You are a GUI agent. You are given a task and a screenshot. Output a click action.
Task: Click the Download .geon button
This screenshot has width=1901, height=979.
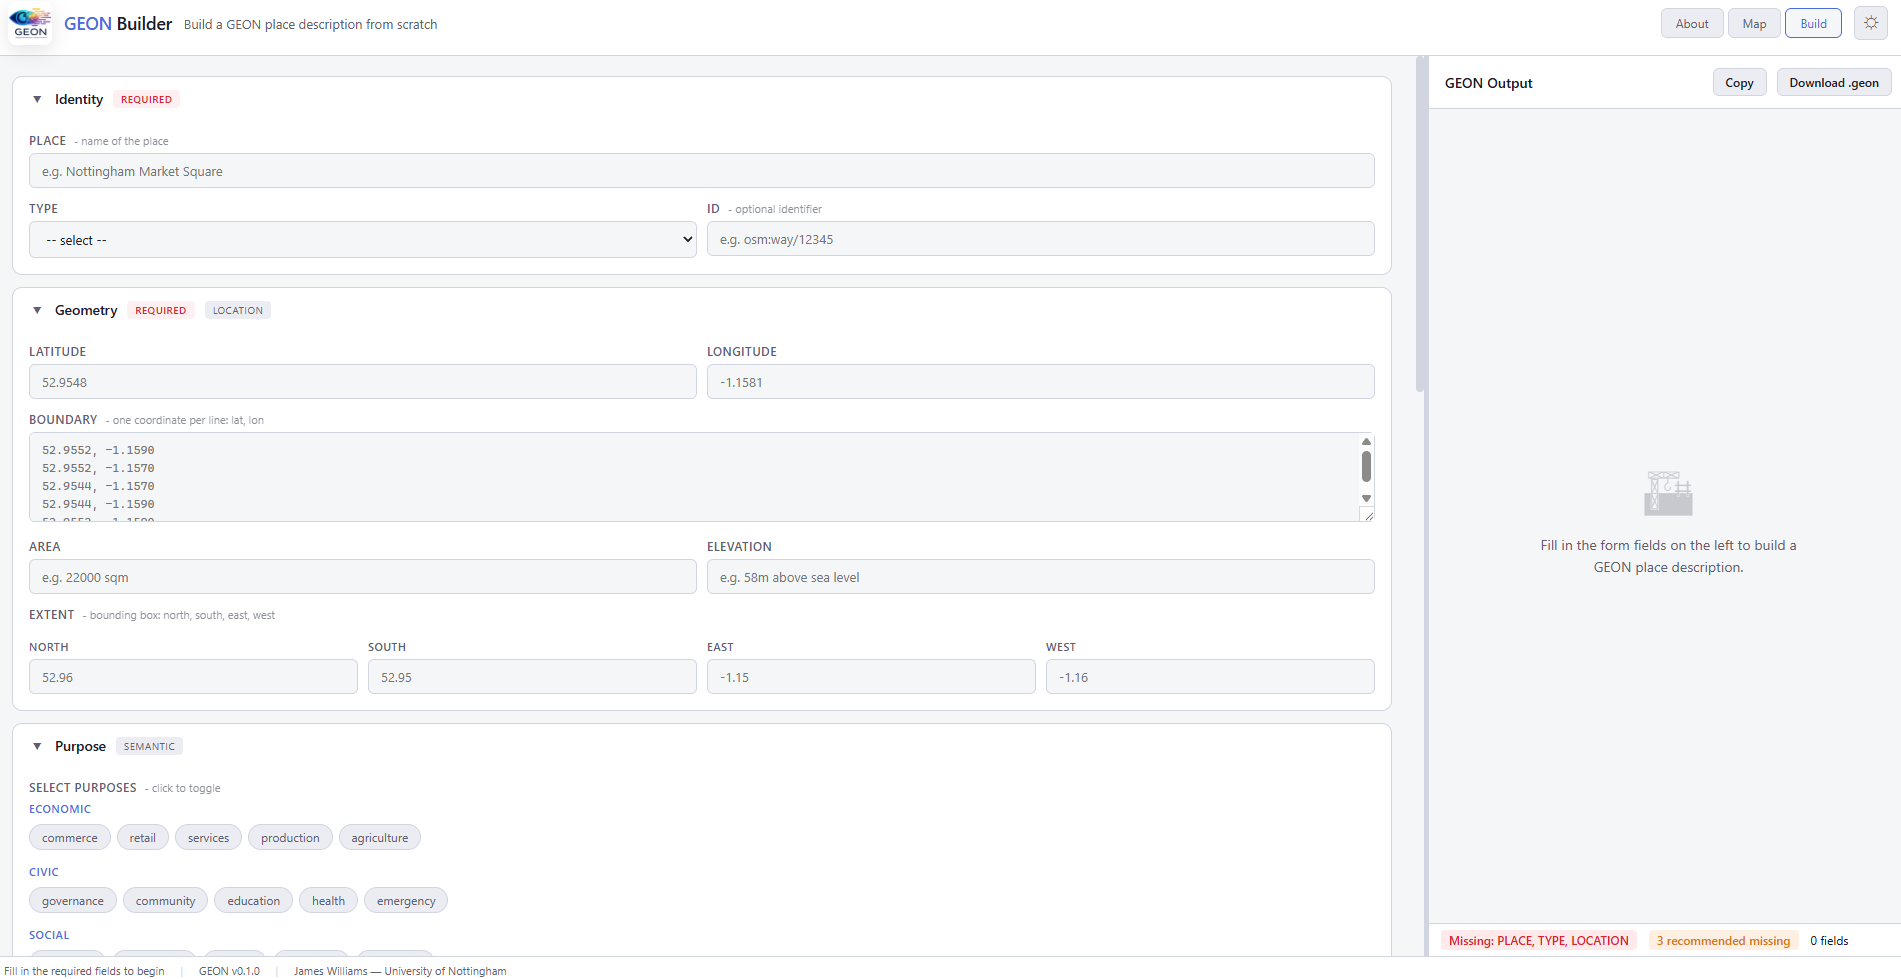coord(1833,83)
